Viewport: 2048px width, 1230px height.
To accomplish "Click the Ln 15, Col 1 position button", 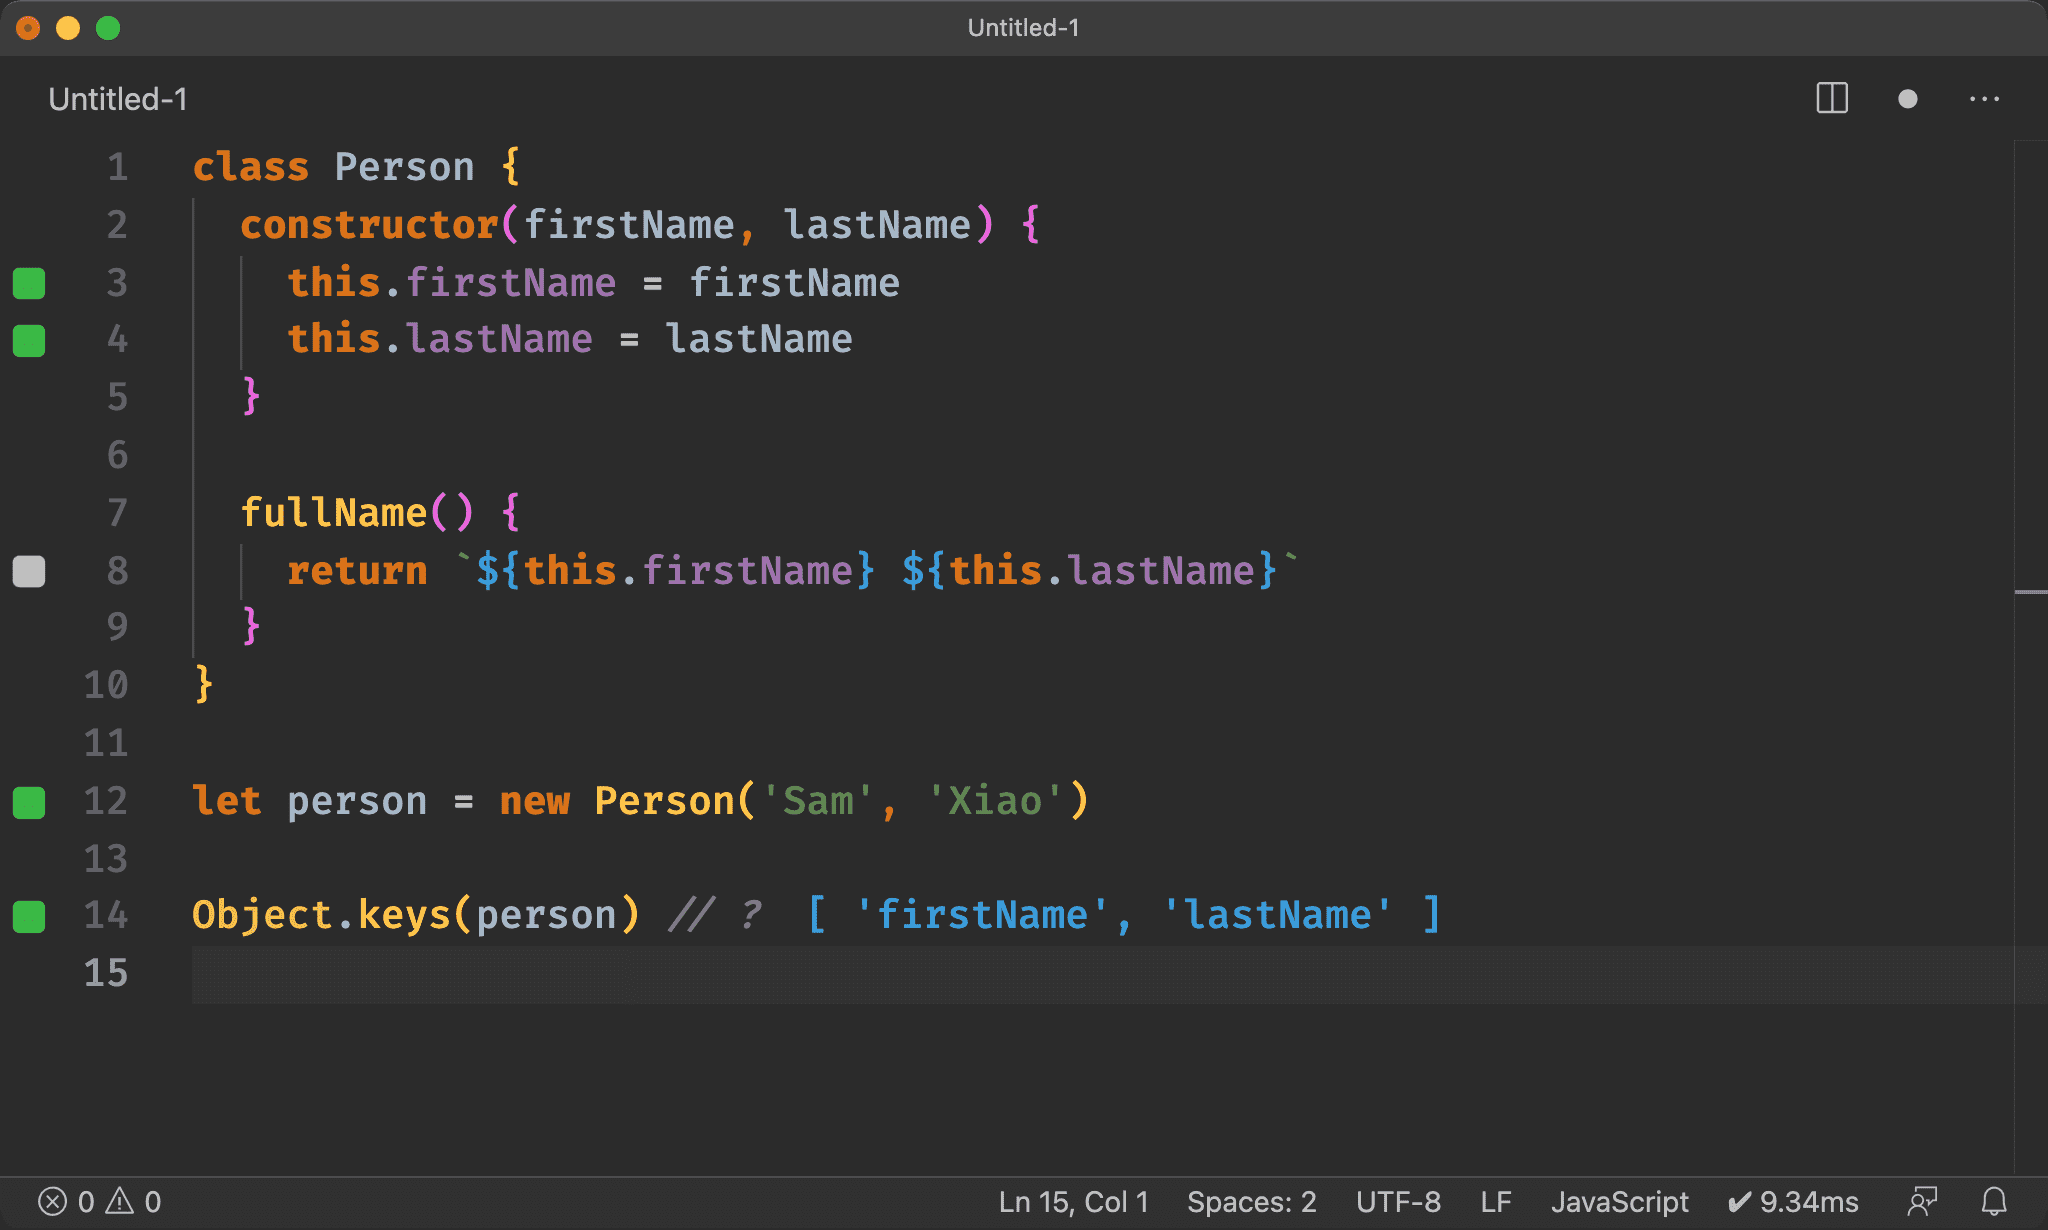I will click(x=1073, y=1201).
